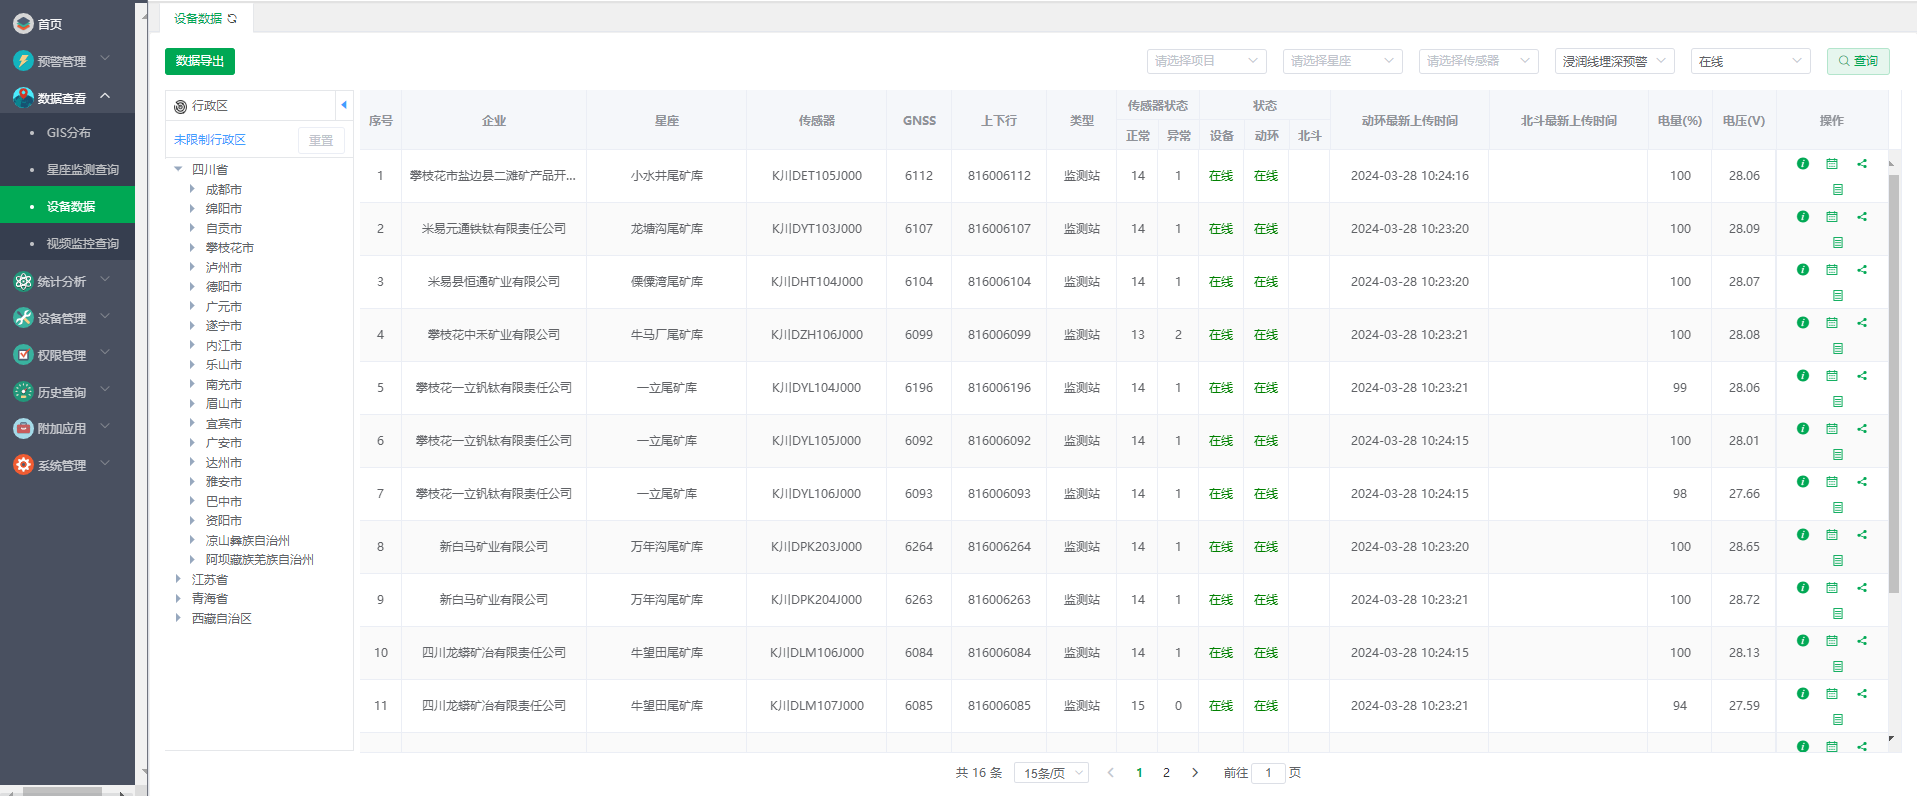Open the 请选择传感器 dropdown

click(x=1478, y=61)
